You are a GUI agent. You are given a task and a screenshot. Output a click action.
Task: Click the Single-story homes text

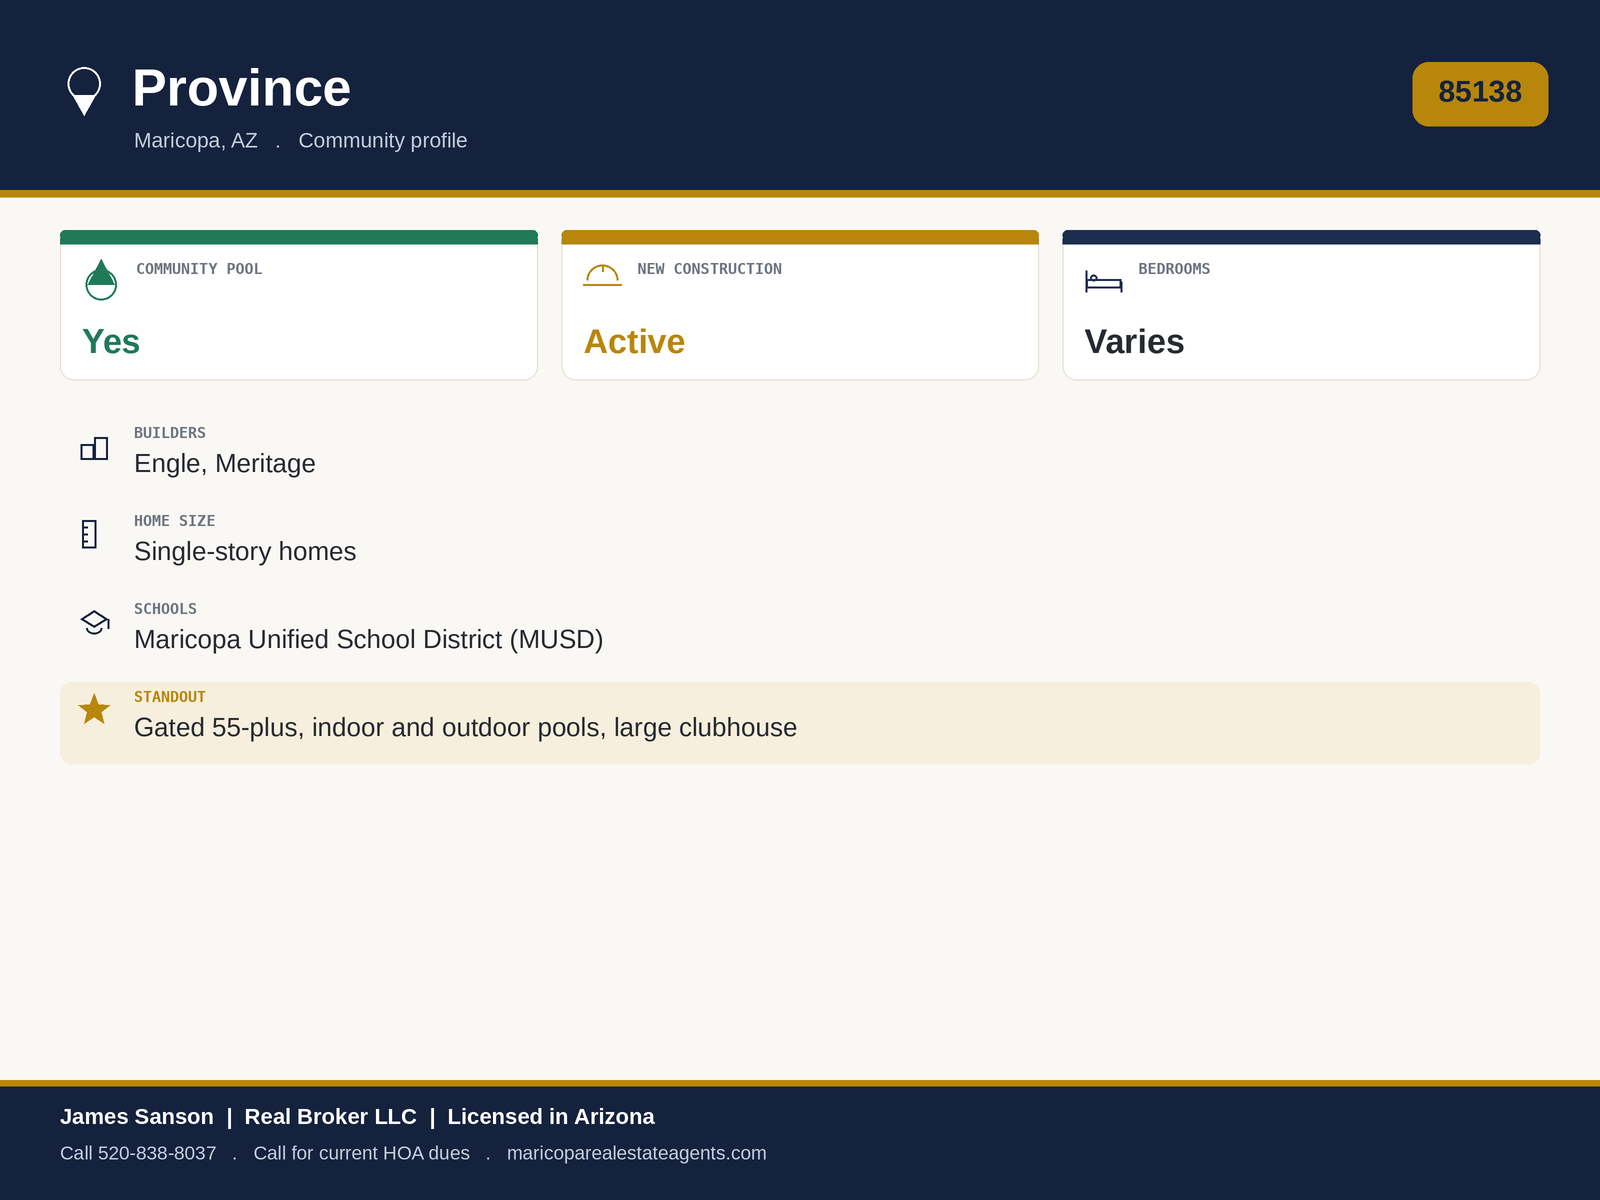click(x=245, y=552)
